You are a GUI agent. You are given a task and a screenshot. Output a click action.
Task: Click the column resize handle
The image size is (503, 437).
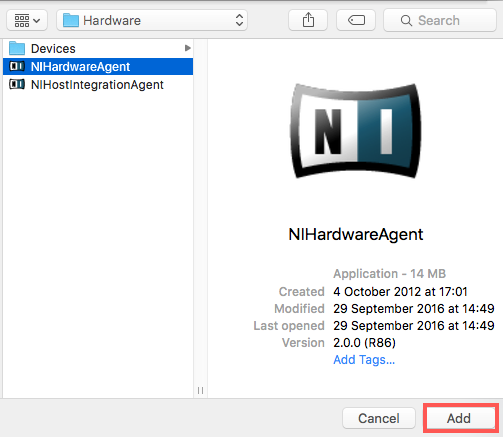(x=200, y=390)
